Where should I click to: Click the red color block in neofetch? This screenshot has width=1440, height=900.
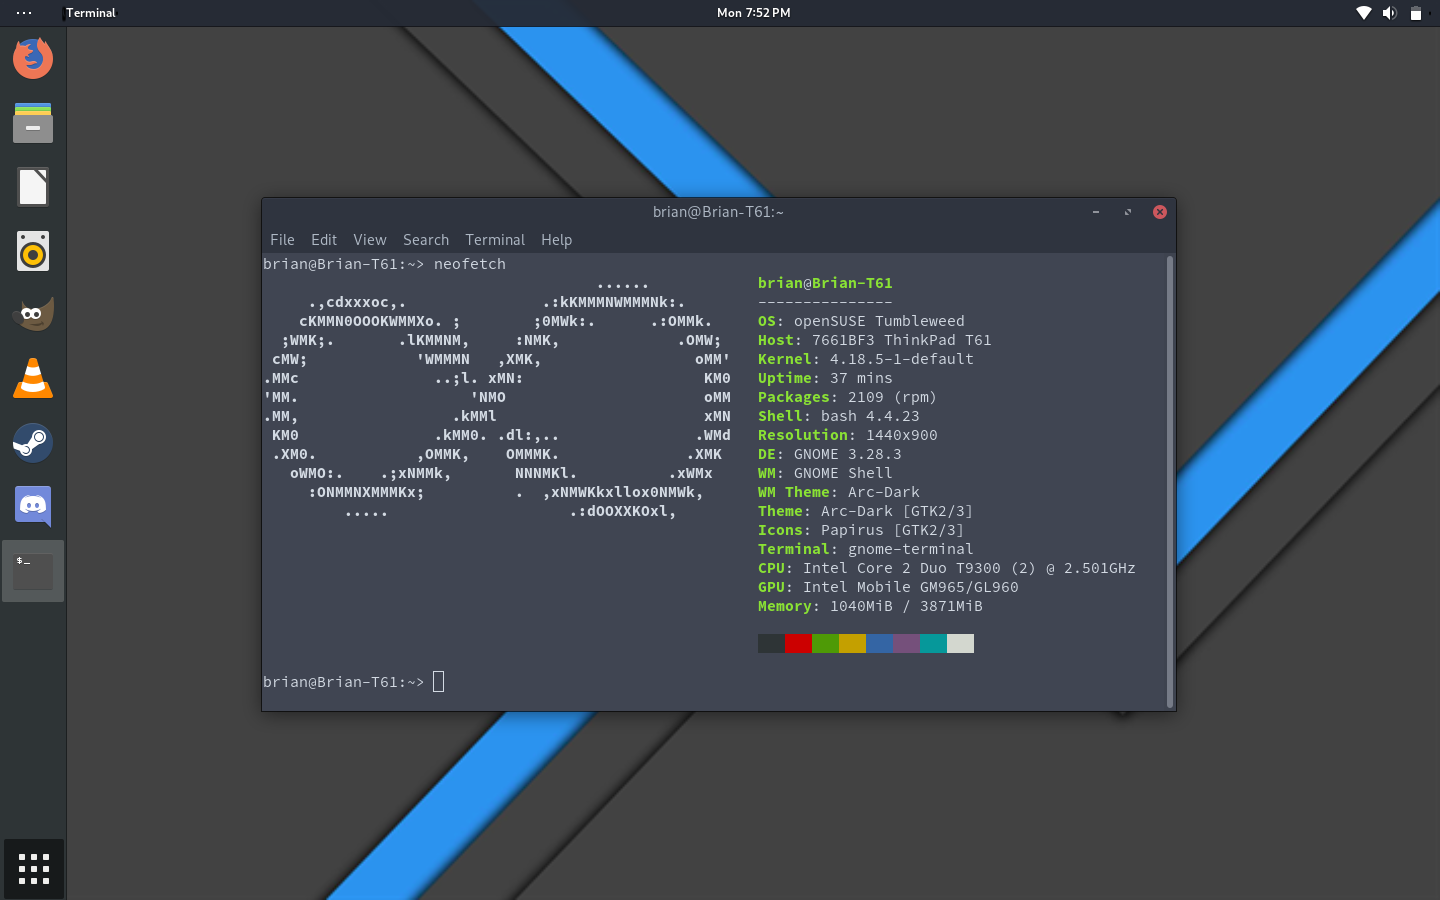(x=798, y=643)
